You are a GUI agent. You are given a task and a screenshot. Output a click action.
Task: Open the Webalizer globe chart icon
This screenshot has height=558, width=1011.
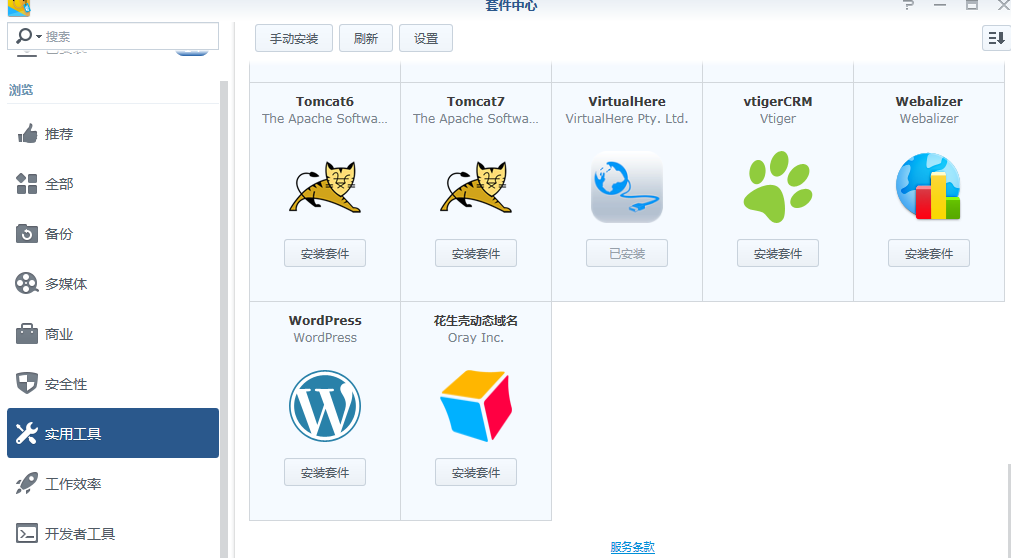coord(928,187)
